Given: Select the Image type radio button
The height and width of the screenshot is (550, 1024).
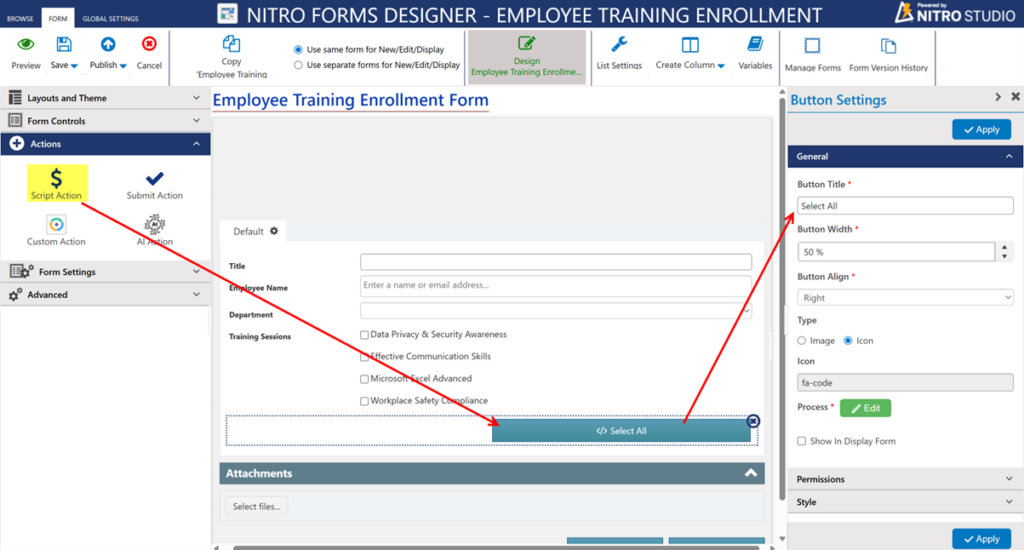Looking at the screenshot, I should pyautogui.click(x=802, y=341).
